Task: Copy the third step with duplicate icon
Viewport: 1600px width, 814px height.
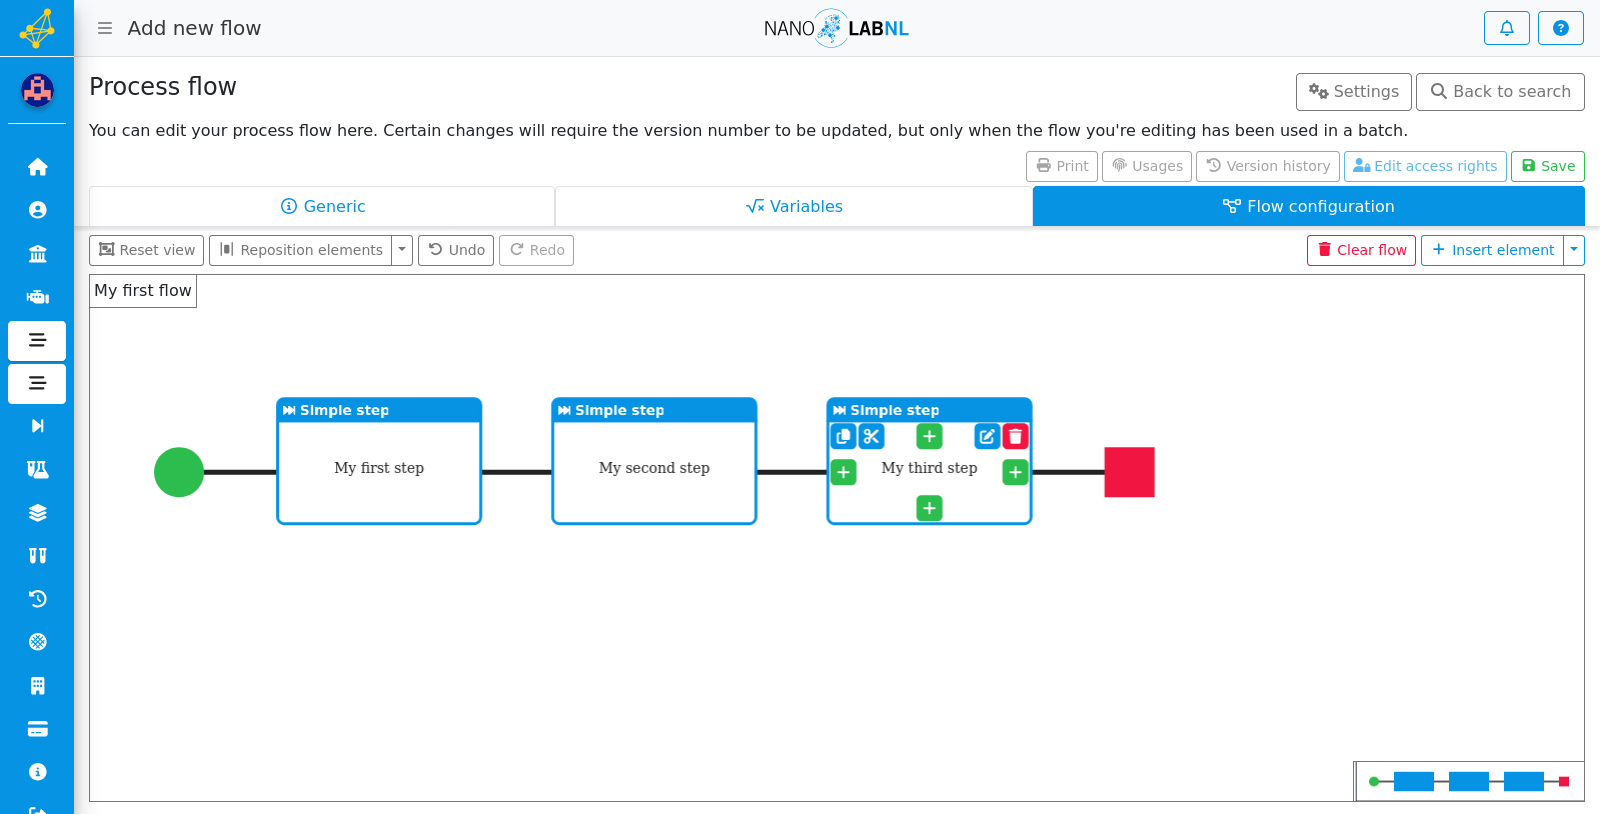Action: click(x=843, y=436)
